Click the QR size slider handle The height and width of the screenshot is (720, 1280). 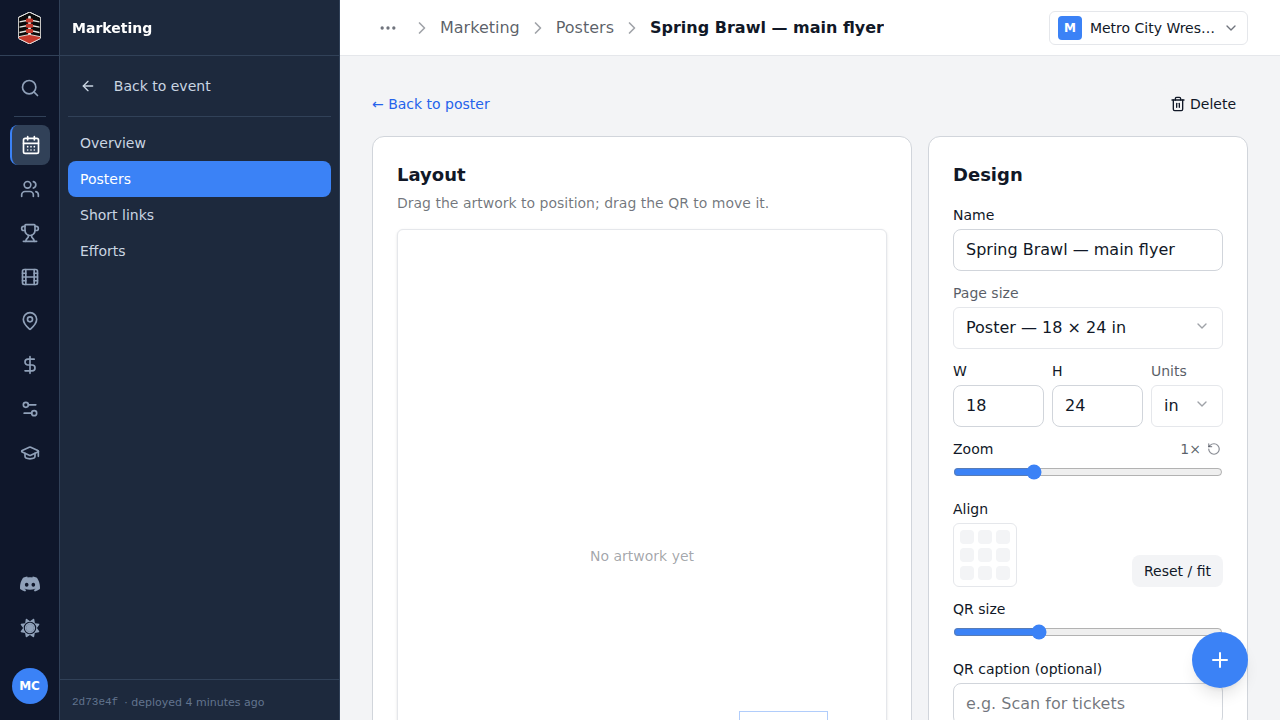(1039, 632)
